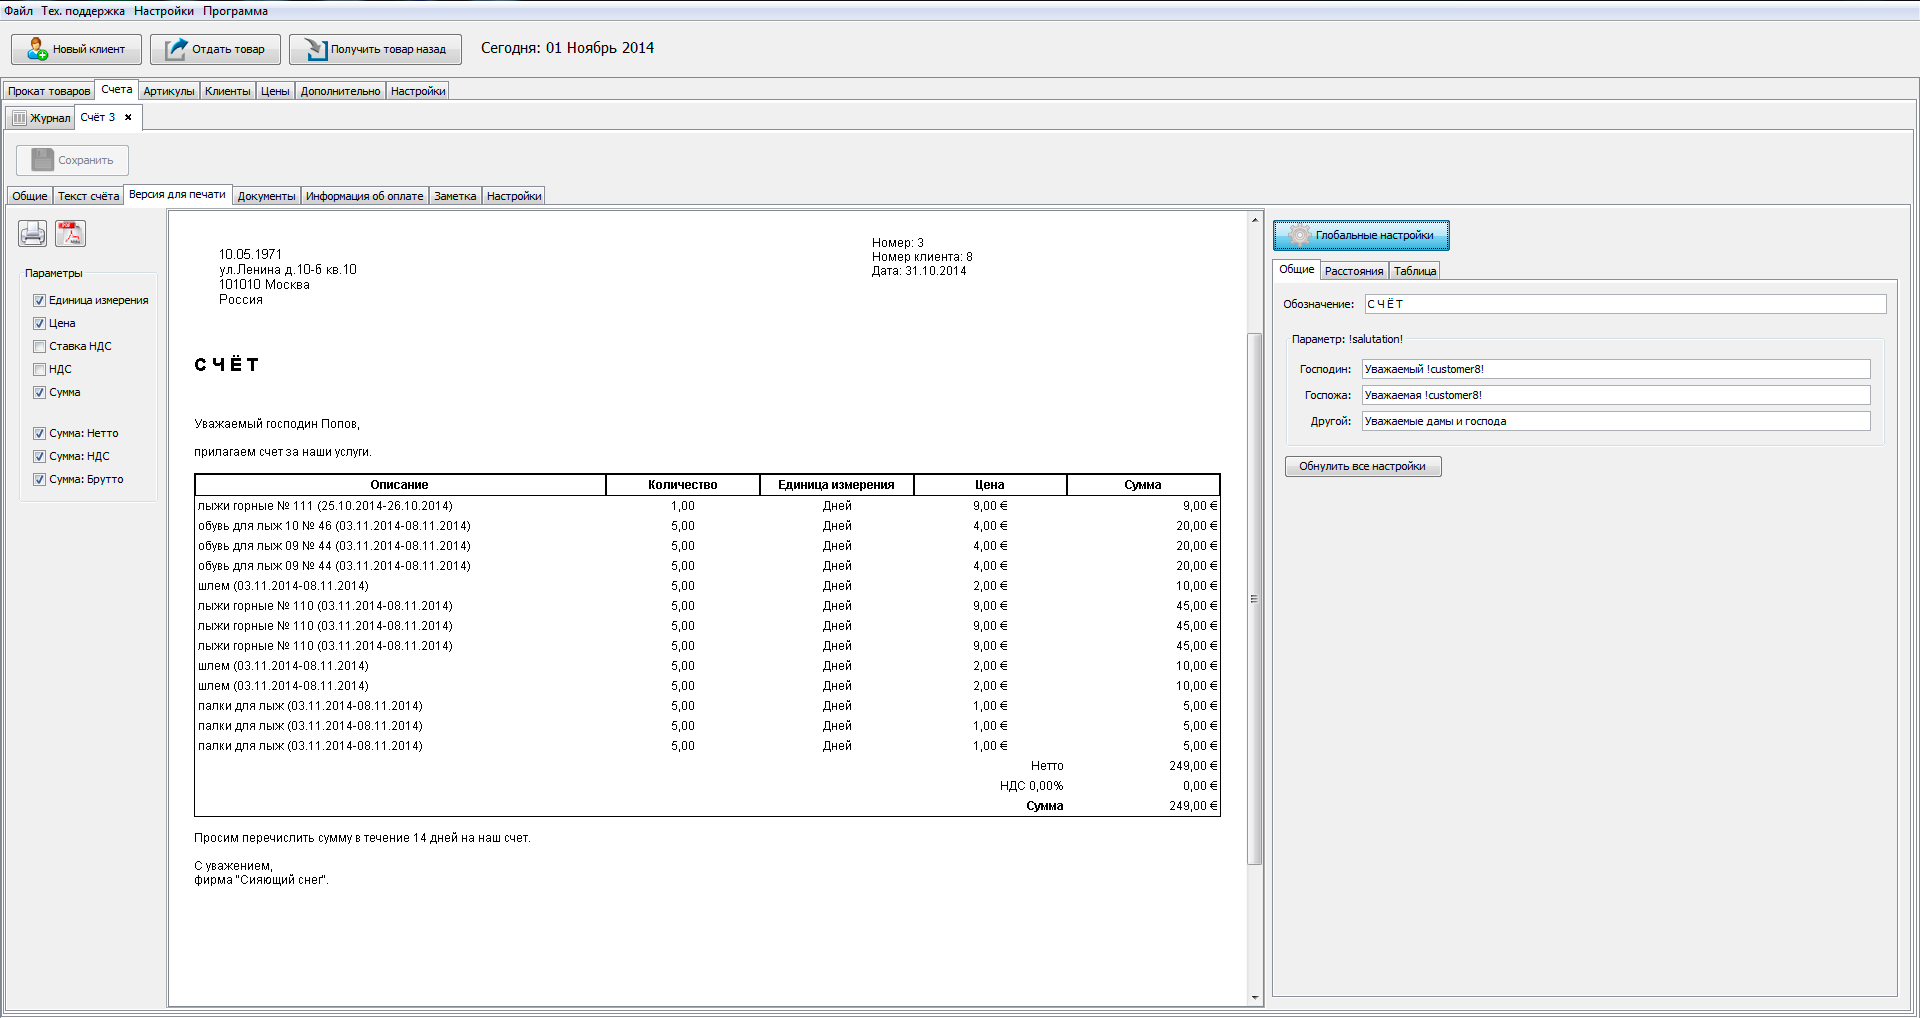The image size is (1921, 1018).
Task: Click the Отдать товар button
Action: [215, 49]
